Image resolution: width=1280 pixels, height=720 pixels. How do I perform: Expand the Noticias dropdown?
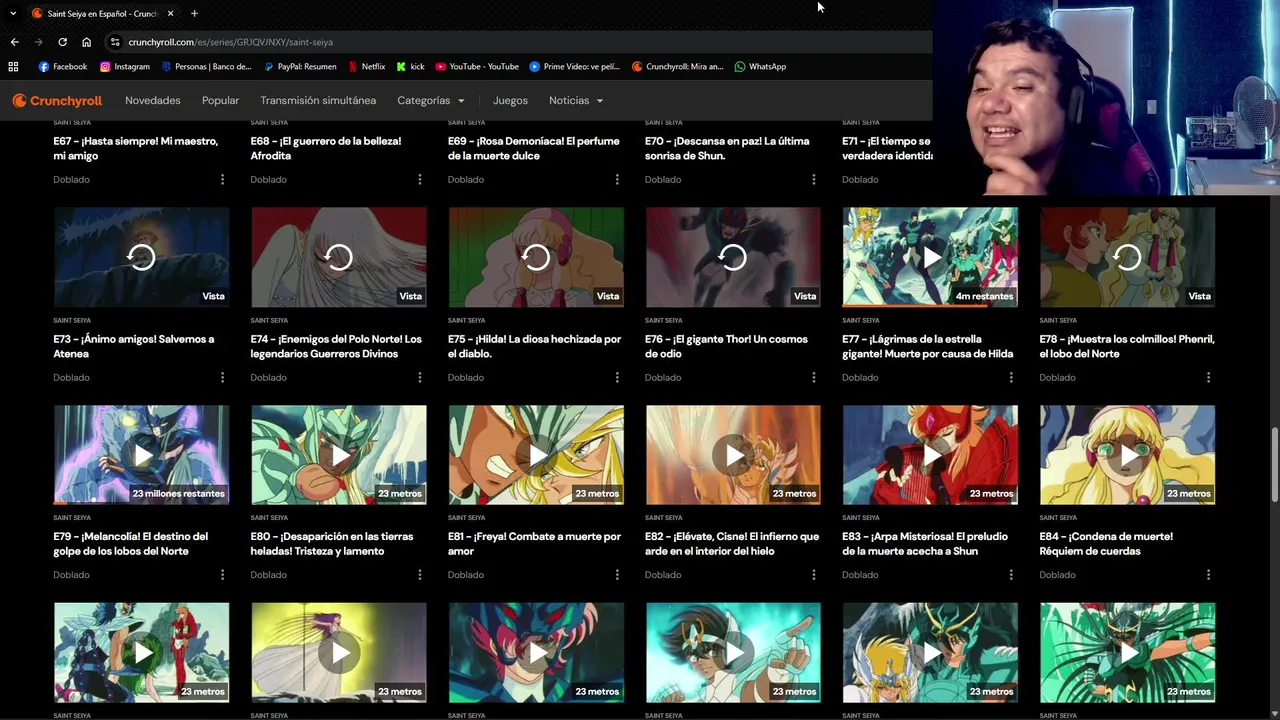pyautogui.click(x=576, y=100)
